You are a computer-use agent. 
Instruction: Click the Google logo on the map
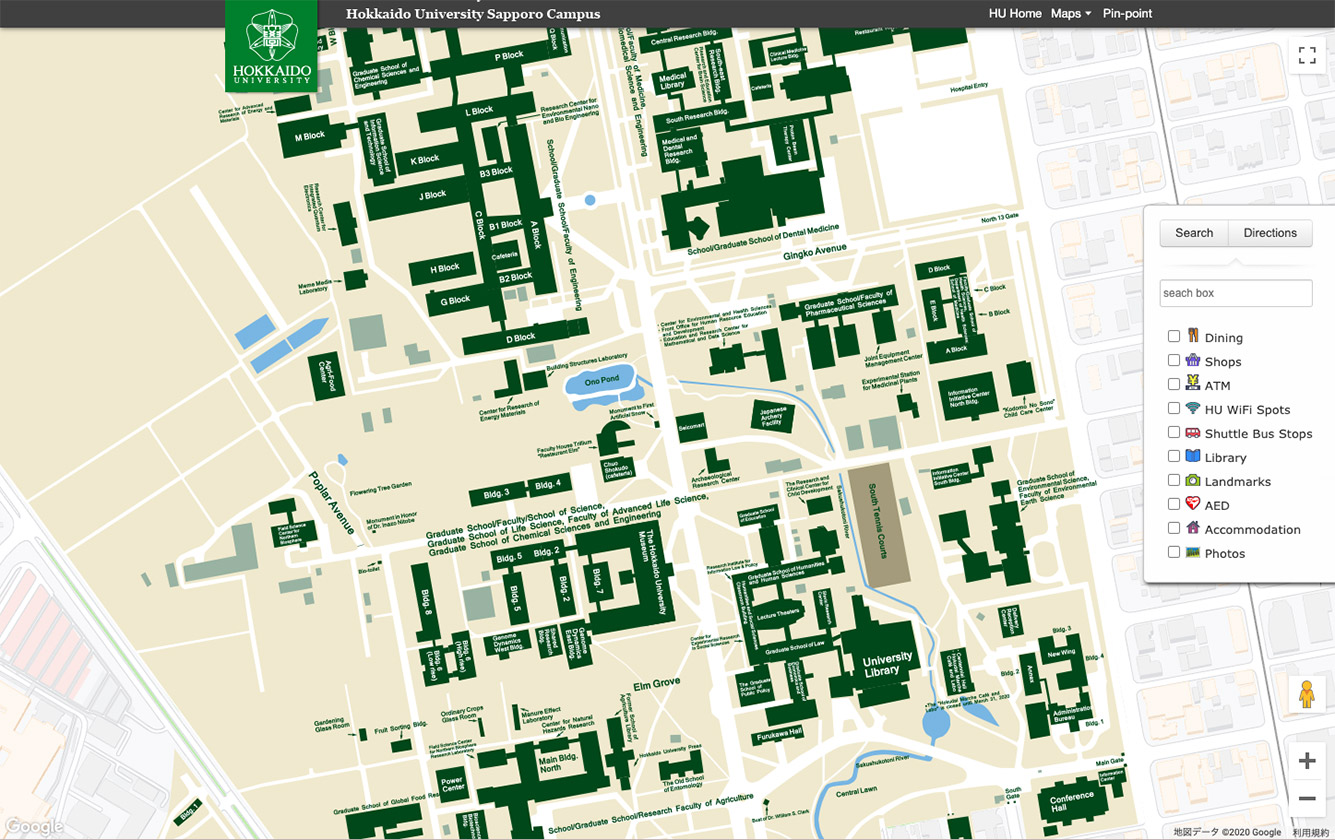click(33, 827)
